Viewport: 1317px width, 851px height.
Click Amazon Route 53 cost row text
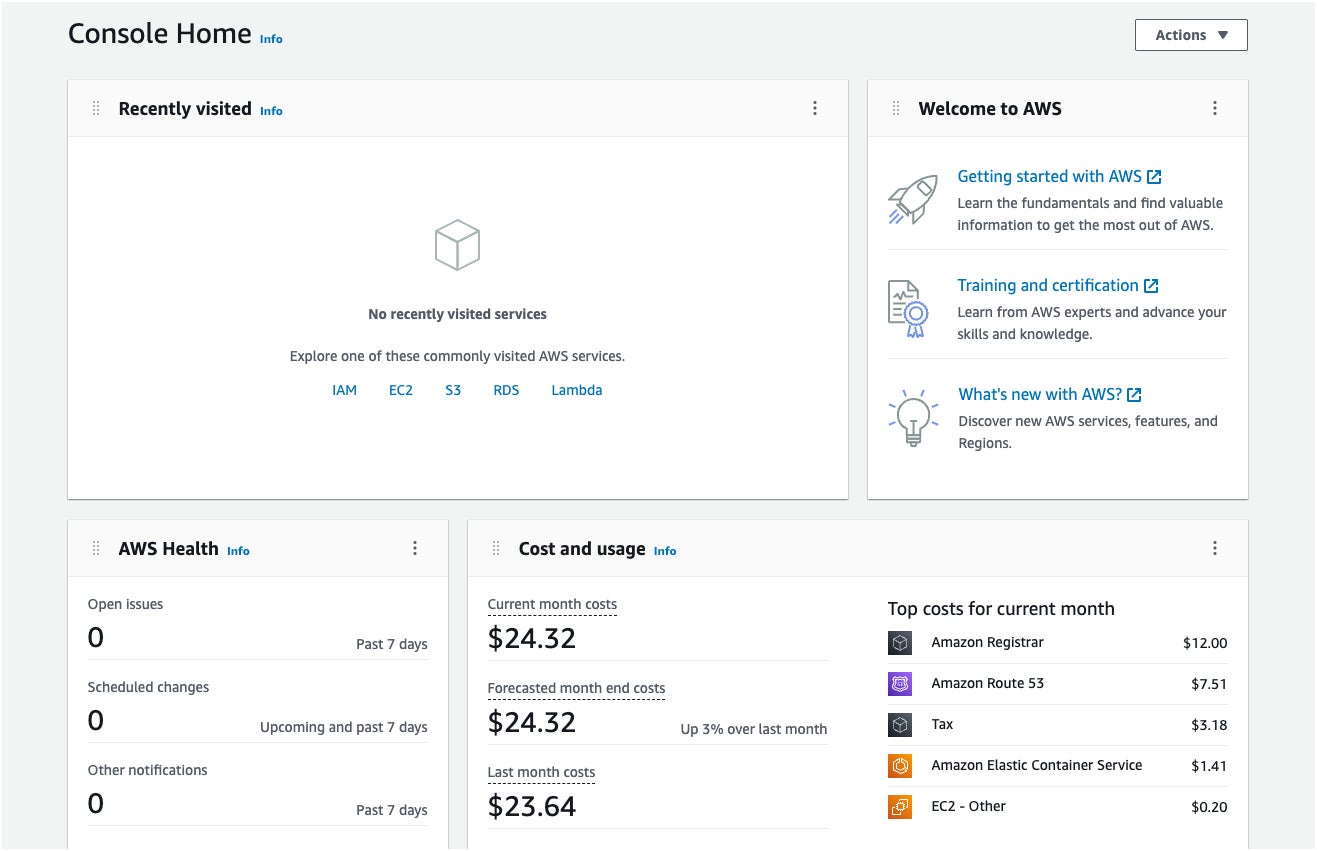point(987,683)
